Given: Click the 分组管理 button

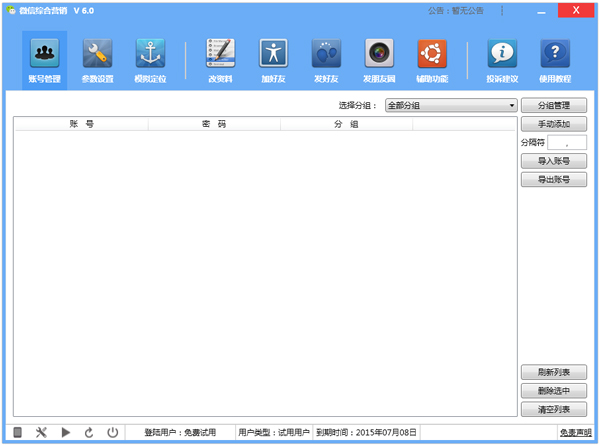Looking at the screenshot, I should [553, 105].
